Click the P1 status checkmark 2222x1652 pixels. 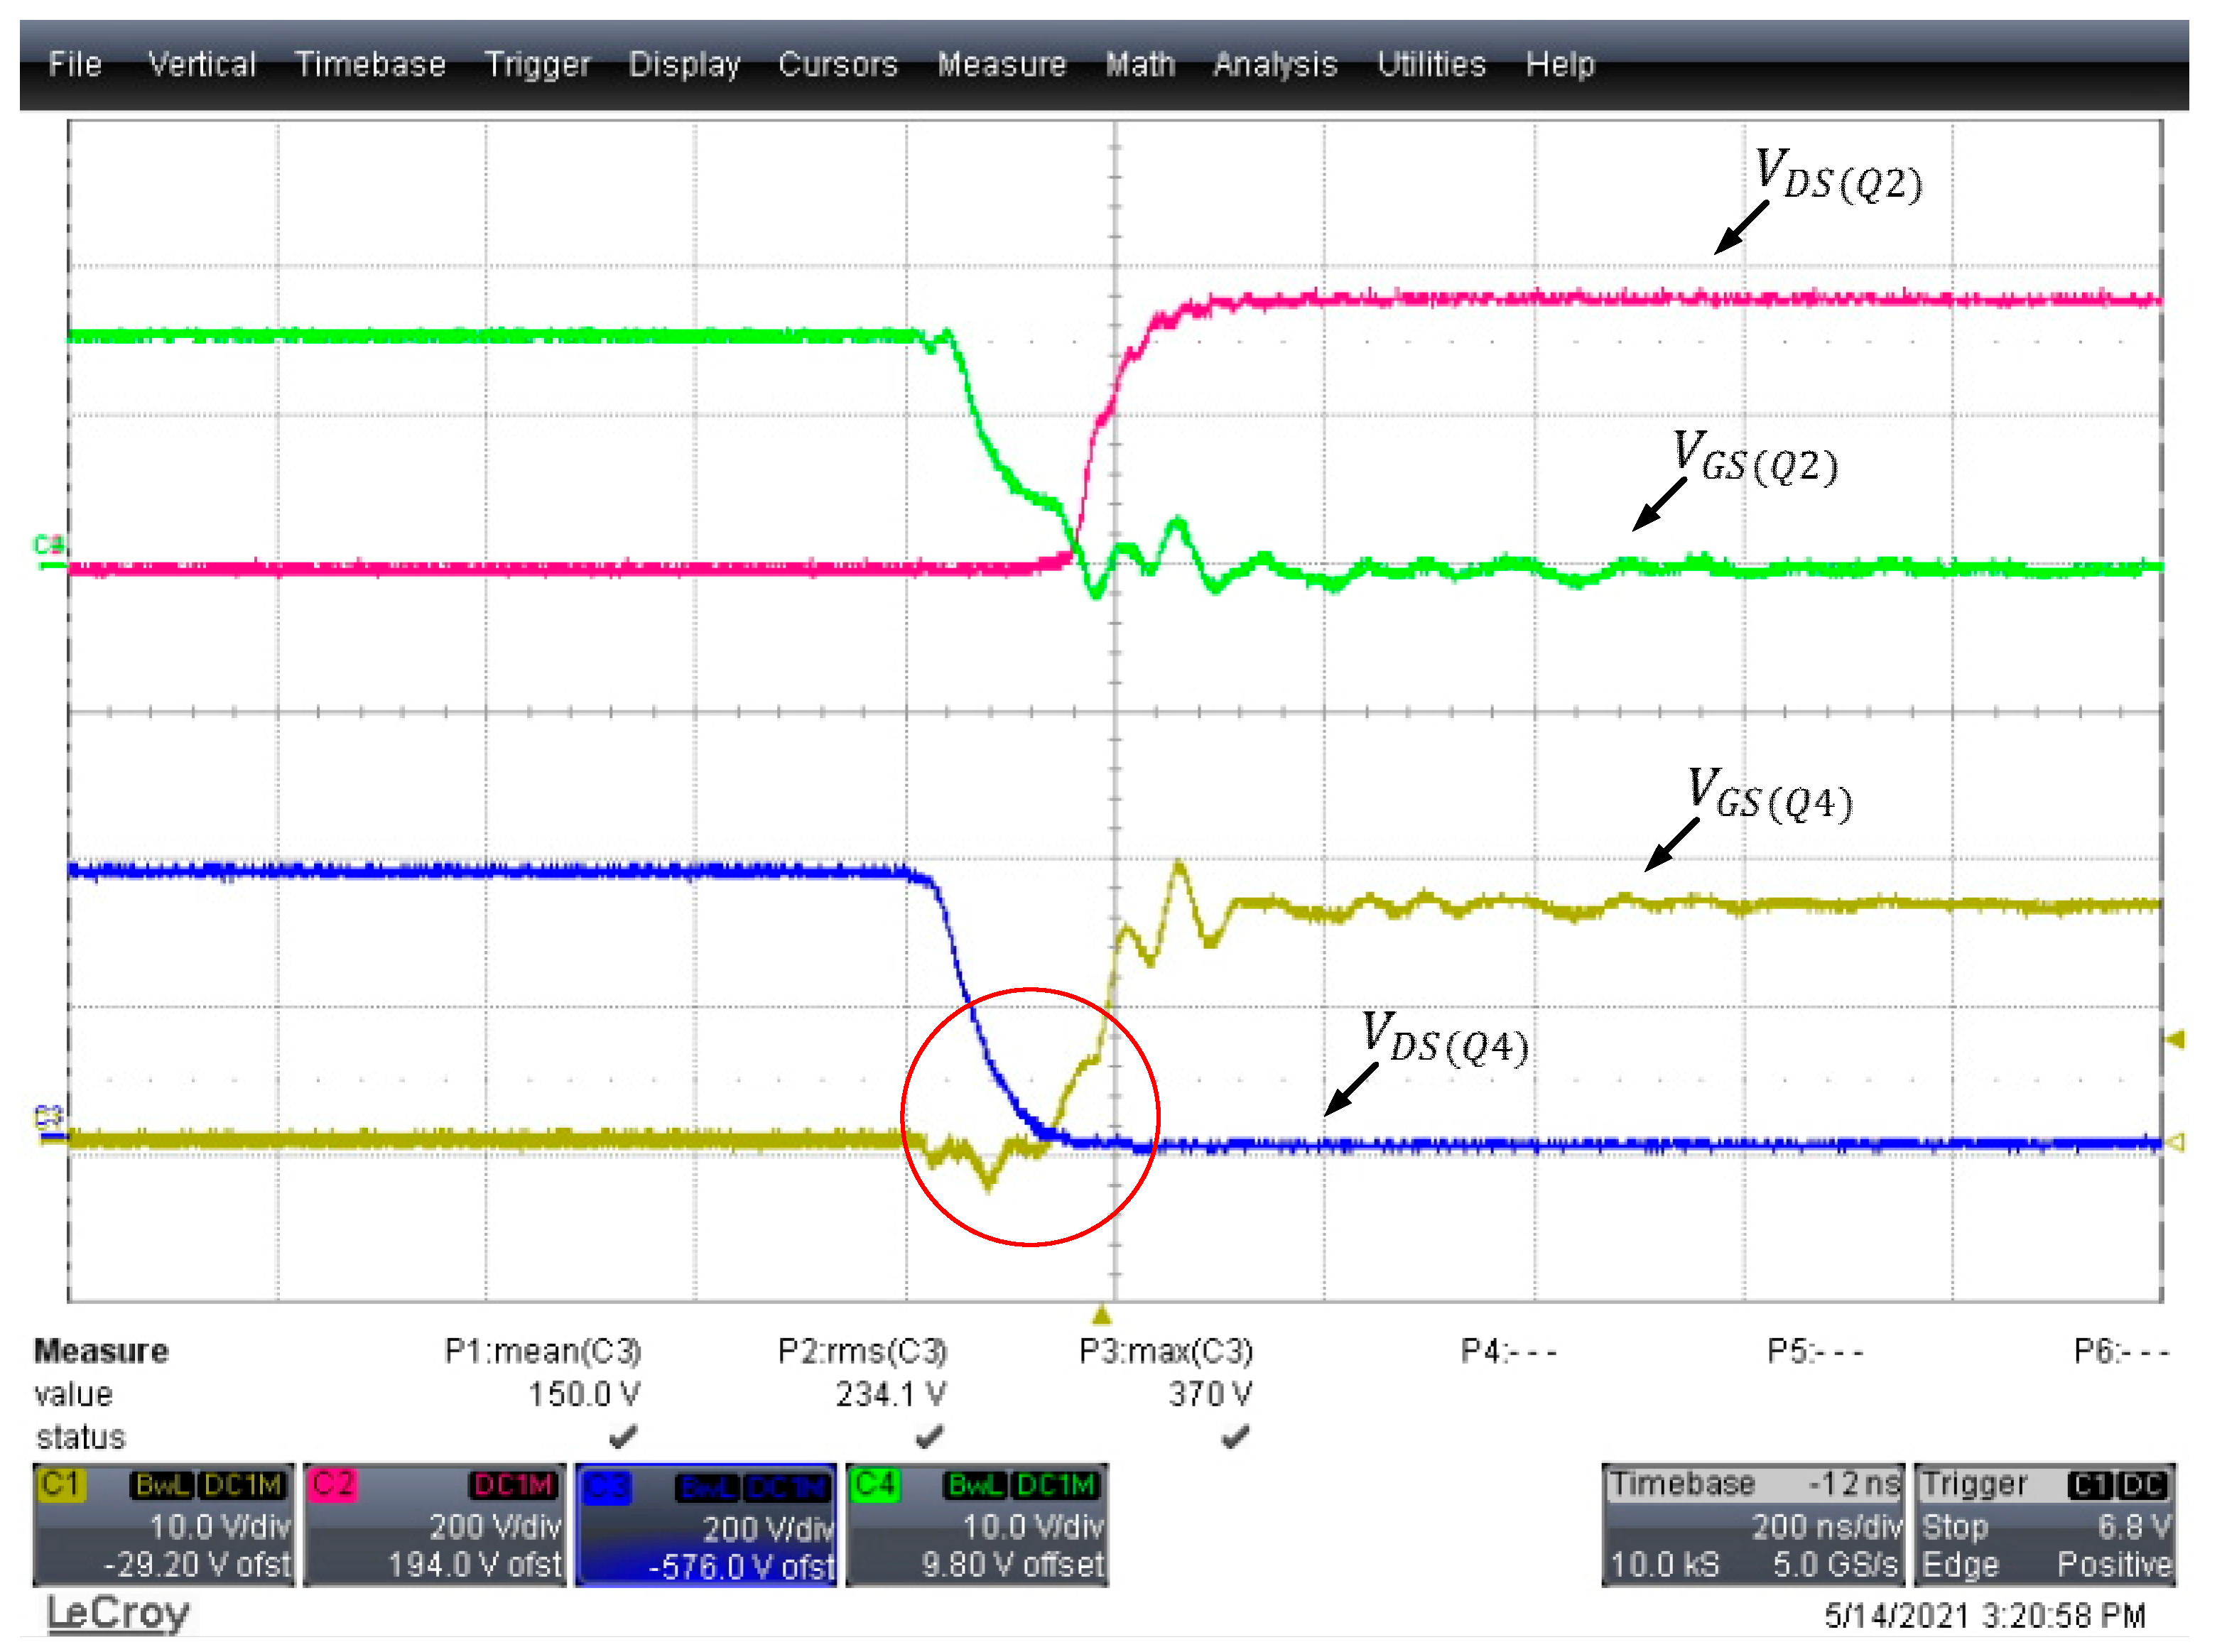tap(623, 1437)
